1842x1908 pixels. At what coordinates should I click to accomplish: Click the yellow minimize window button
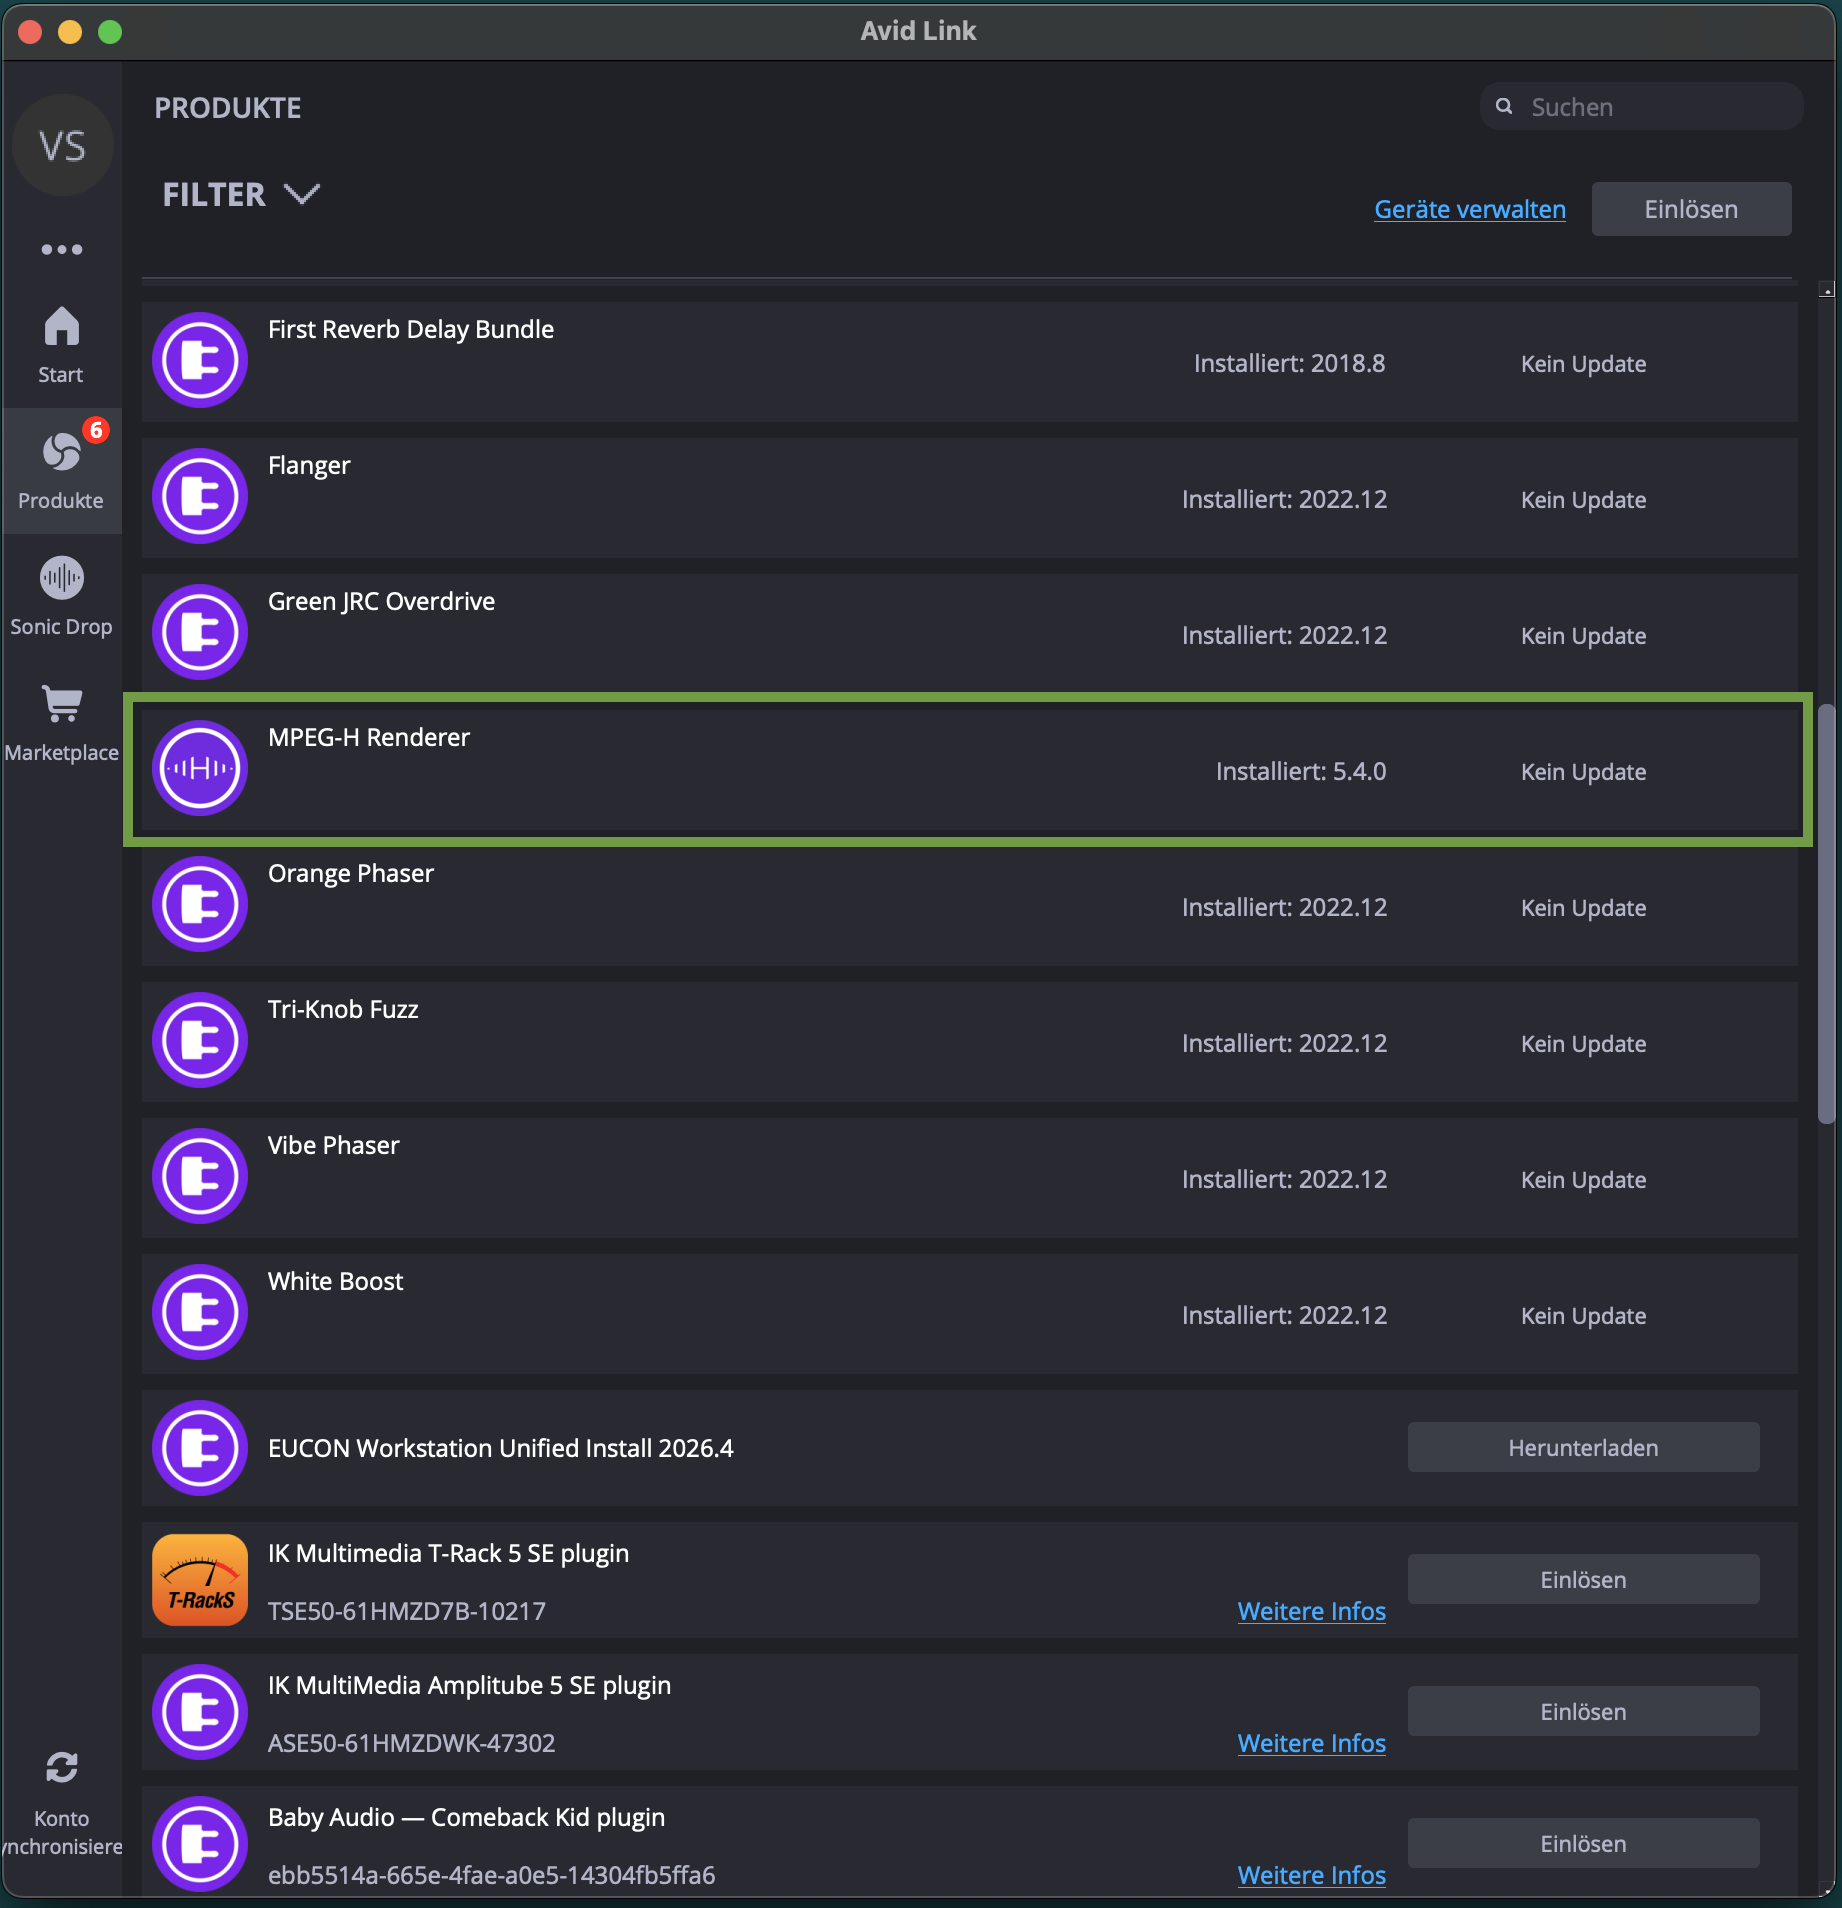[x=70, y=32]
